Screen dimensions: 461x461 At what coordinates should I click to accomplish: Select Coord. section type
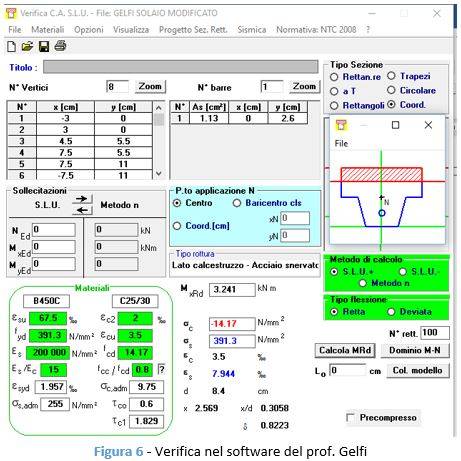[391, 104]
